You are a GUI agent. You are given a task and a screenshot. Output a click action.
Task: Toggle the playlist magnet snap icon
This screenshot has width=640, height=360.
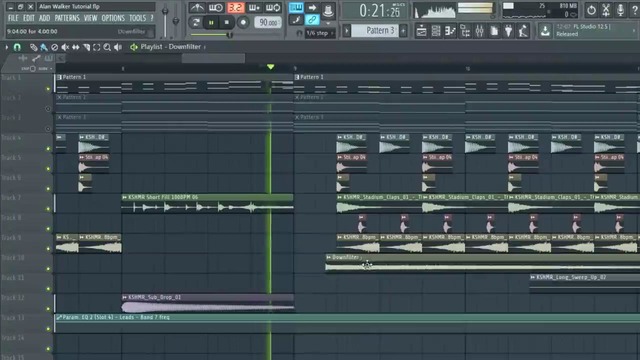click(x=17, y=47)
